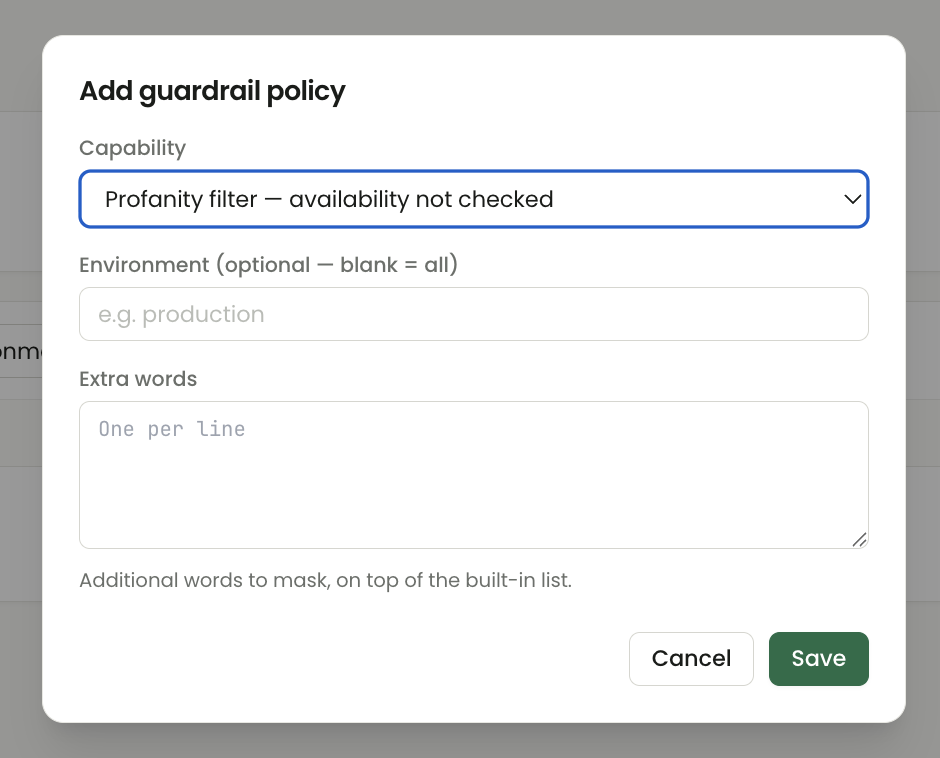This screenshot has width=940, height=758.
Task: Click the 'Additional words to mask' hint text
Action: click(x=326, y=580)
